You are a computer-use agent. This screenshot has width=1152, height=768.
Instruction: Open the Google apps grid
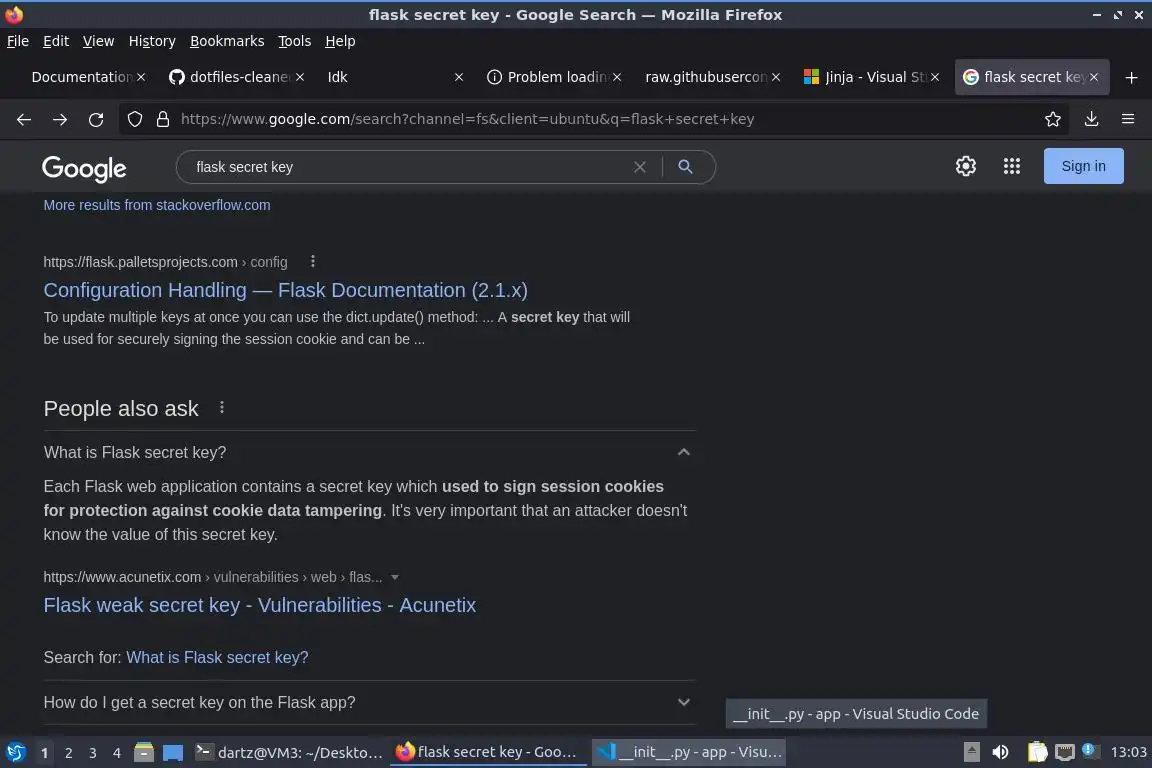point(1012,166)
